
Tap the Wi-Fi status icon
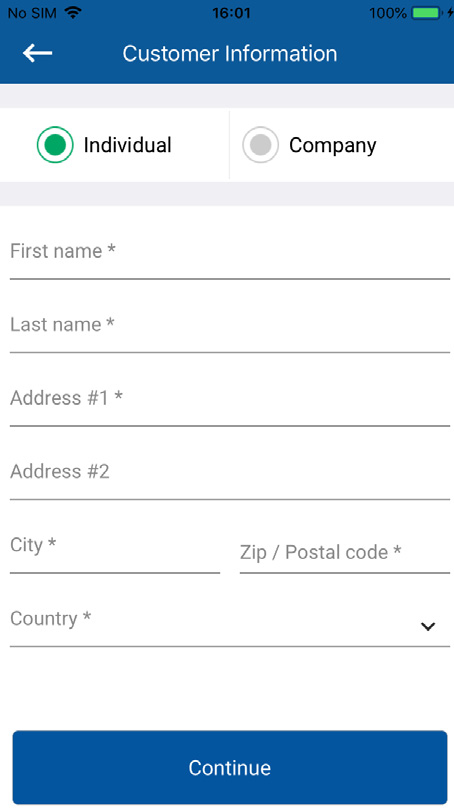coord(73,13)
